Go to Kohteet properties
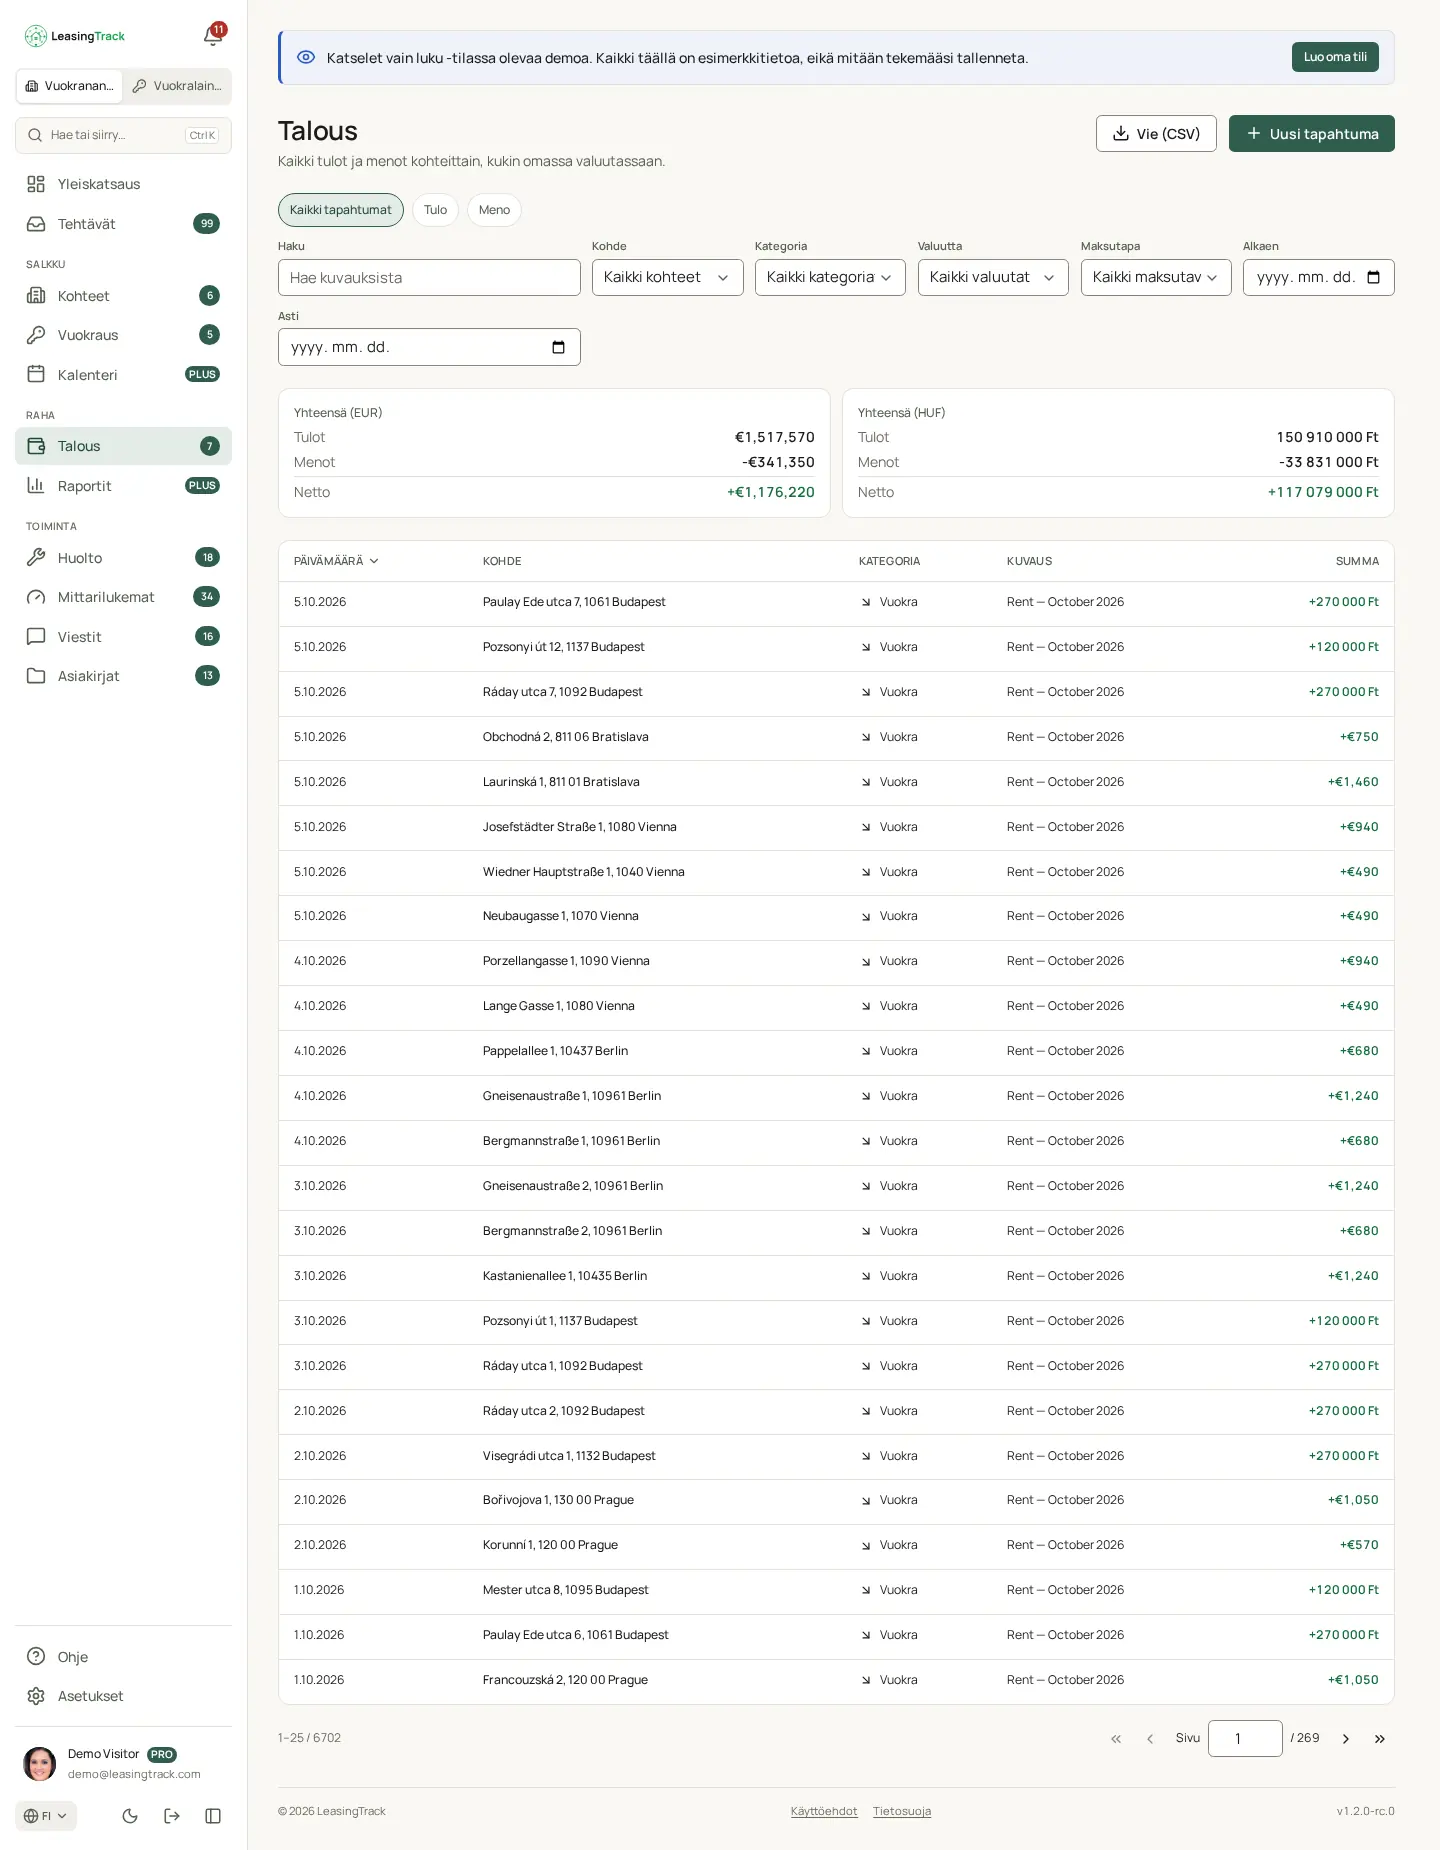This screenshot has width=1440, height=1850. tap(123, 296)
